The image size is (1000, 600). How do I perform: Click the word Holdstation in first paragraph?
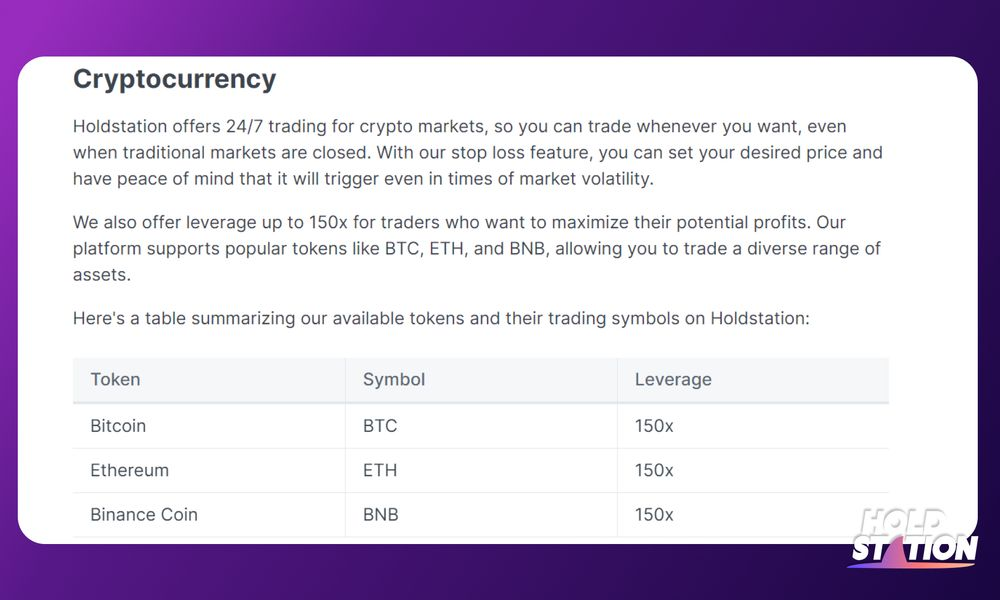[119, 126]
